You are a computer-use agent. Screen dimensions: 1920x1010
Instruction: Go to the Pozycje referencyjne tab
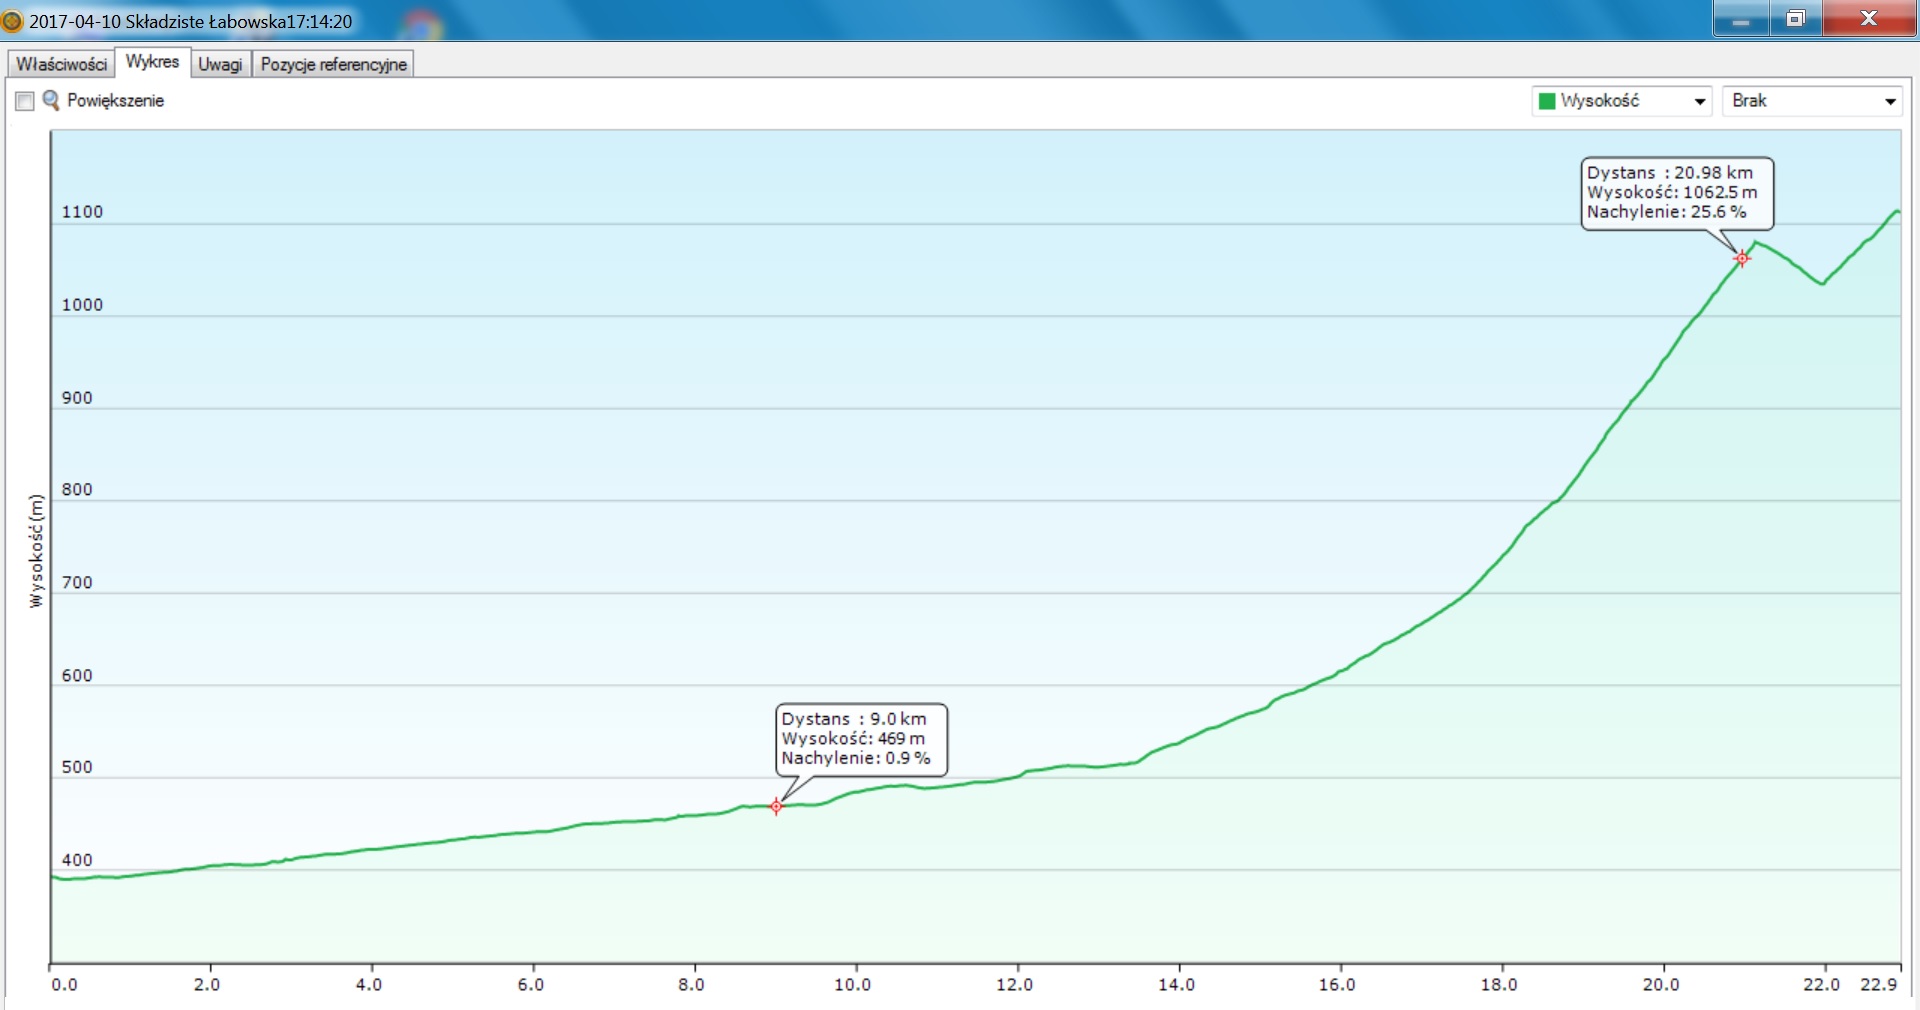[x=333, y=64]
